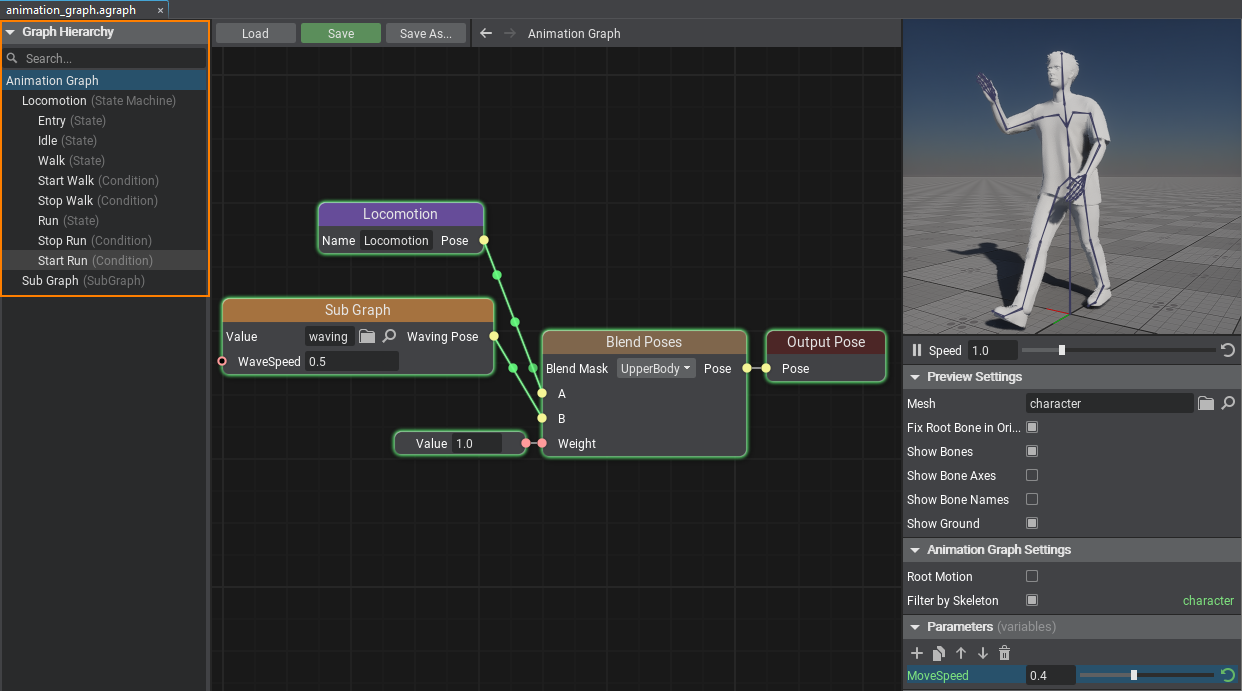Enable Show Bone Axes
Screen dimensions: 1242x691
tap(1032, 475)
